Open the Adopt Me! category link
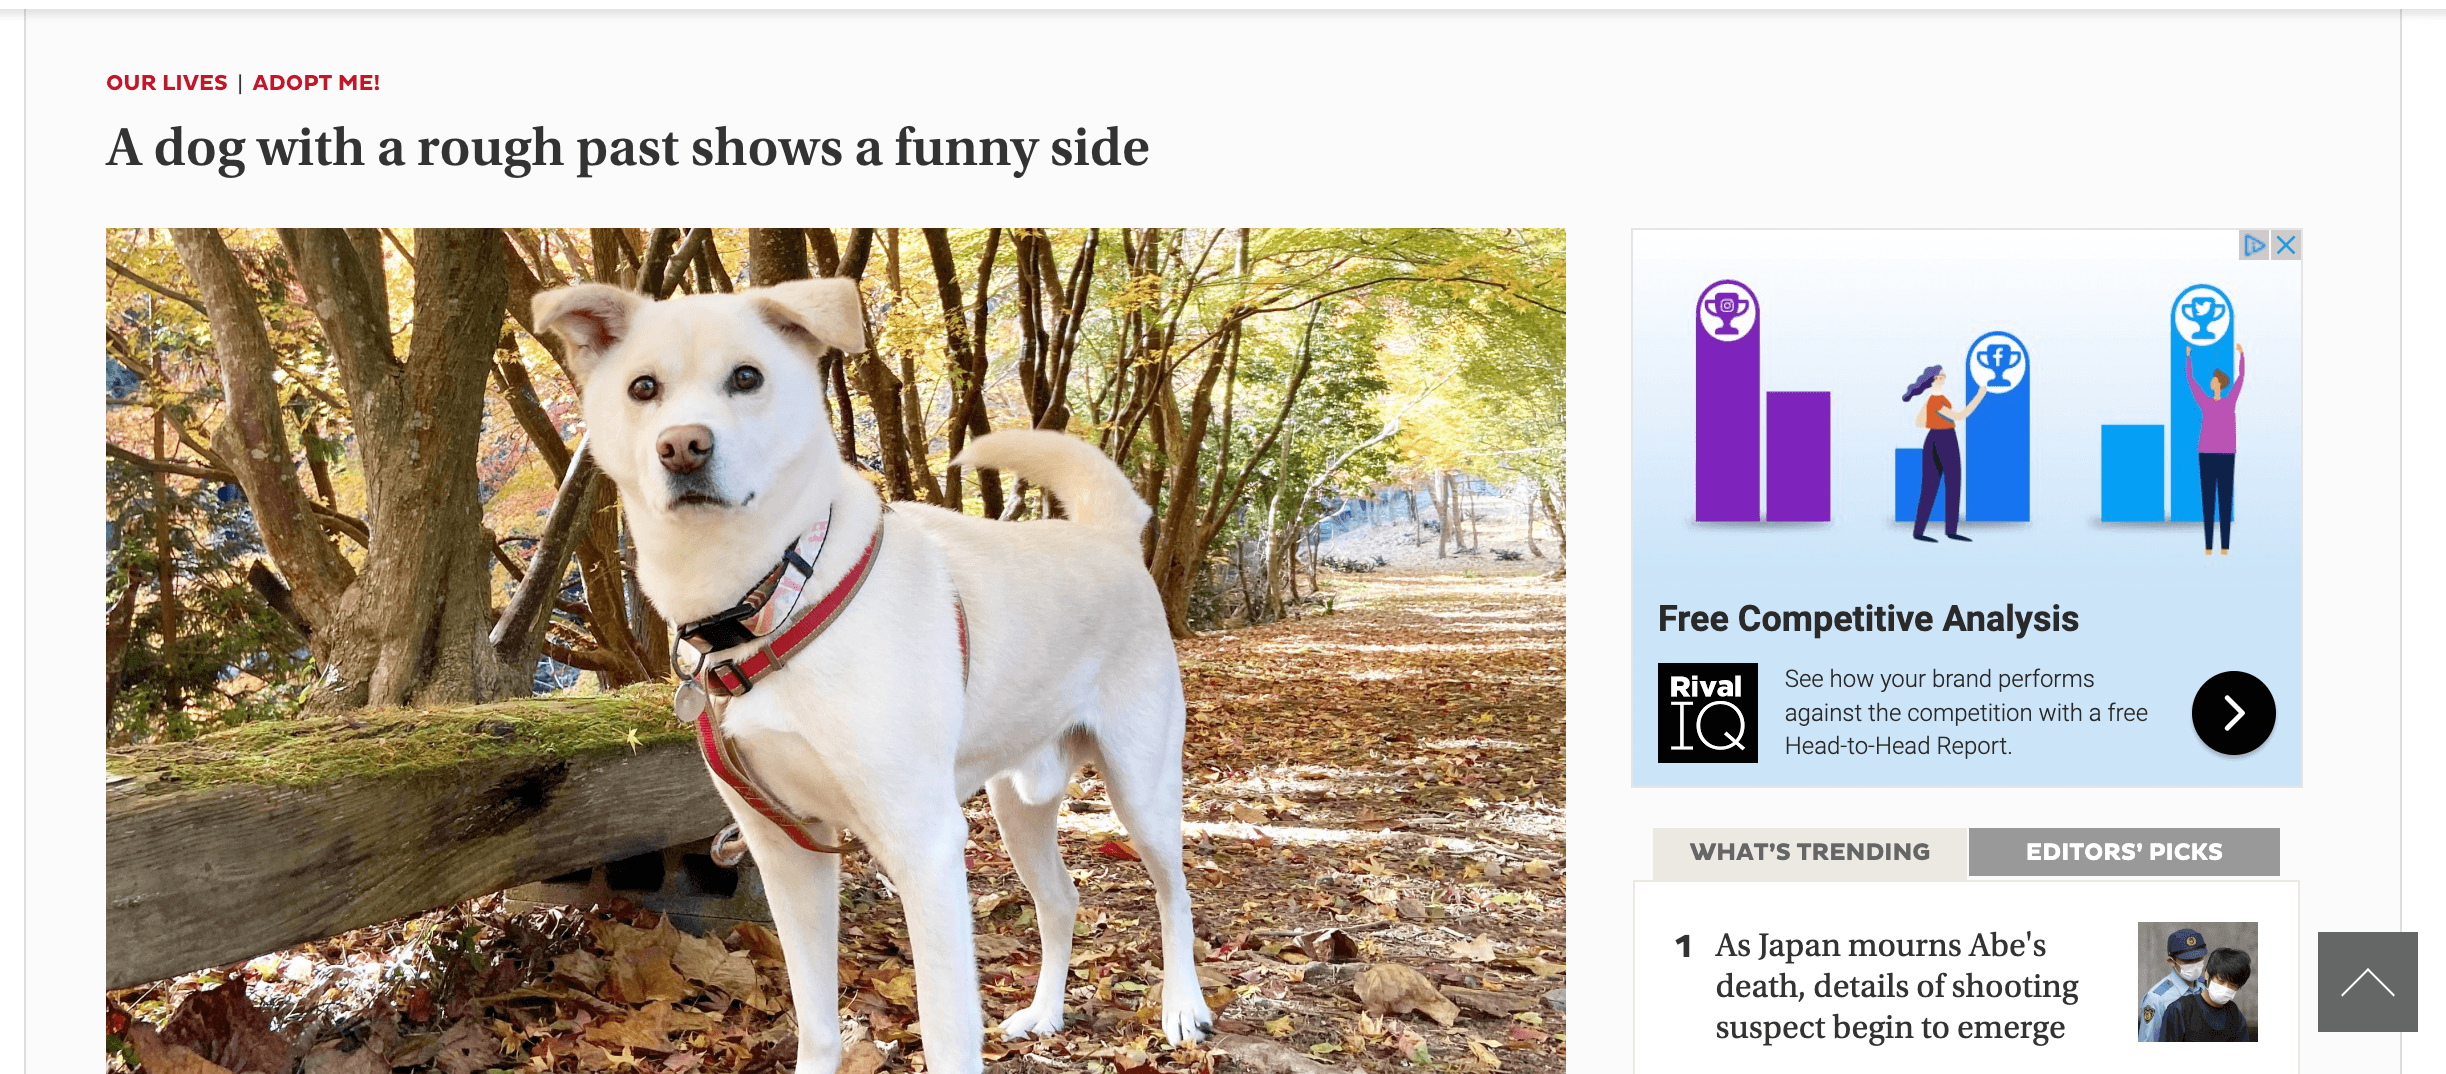The width and height of the screenshot is (2446, 1074). 316,83
